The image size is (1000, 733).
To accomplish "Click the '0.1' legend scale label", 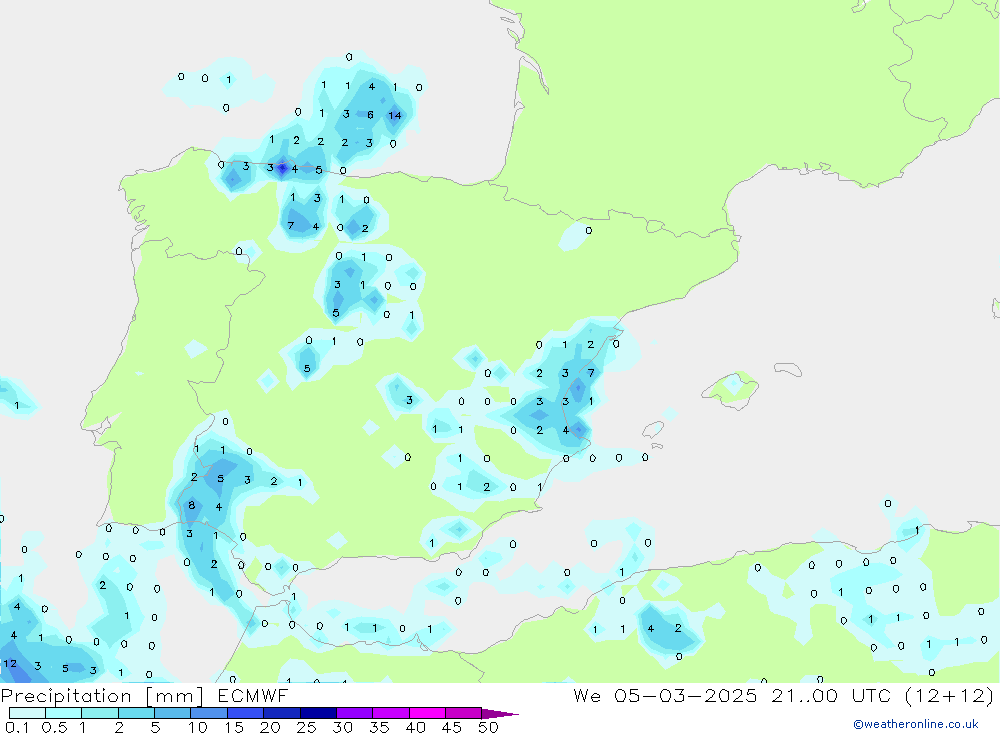I will [17, 727].
